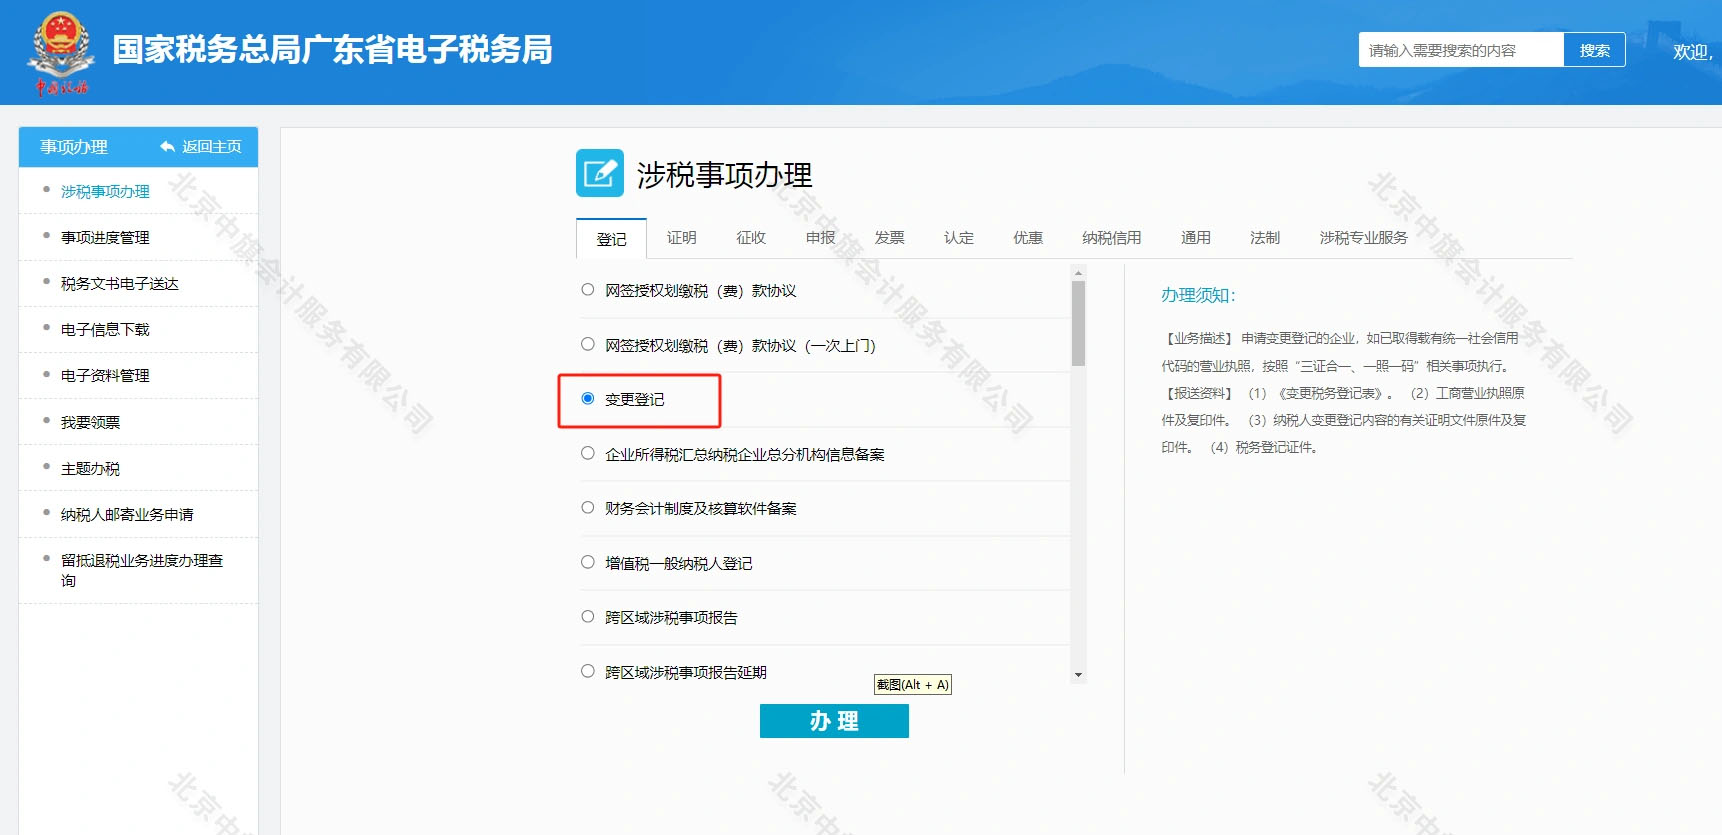
Task: Click the 搜索 search button
Action: 1594,50
